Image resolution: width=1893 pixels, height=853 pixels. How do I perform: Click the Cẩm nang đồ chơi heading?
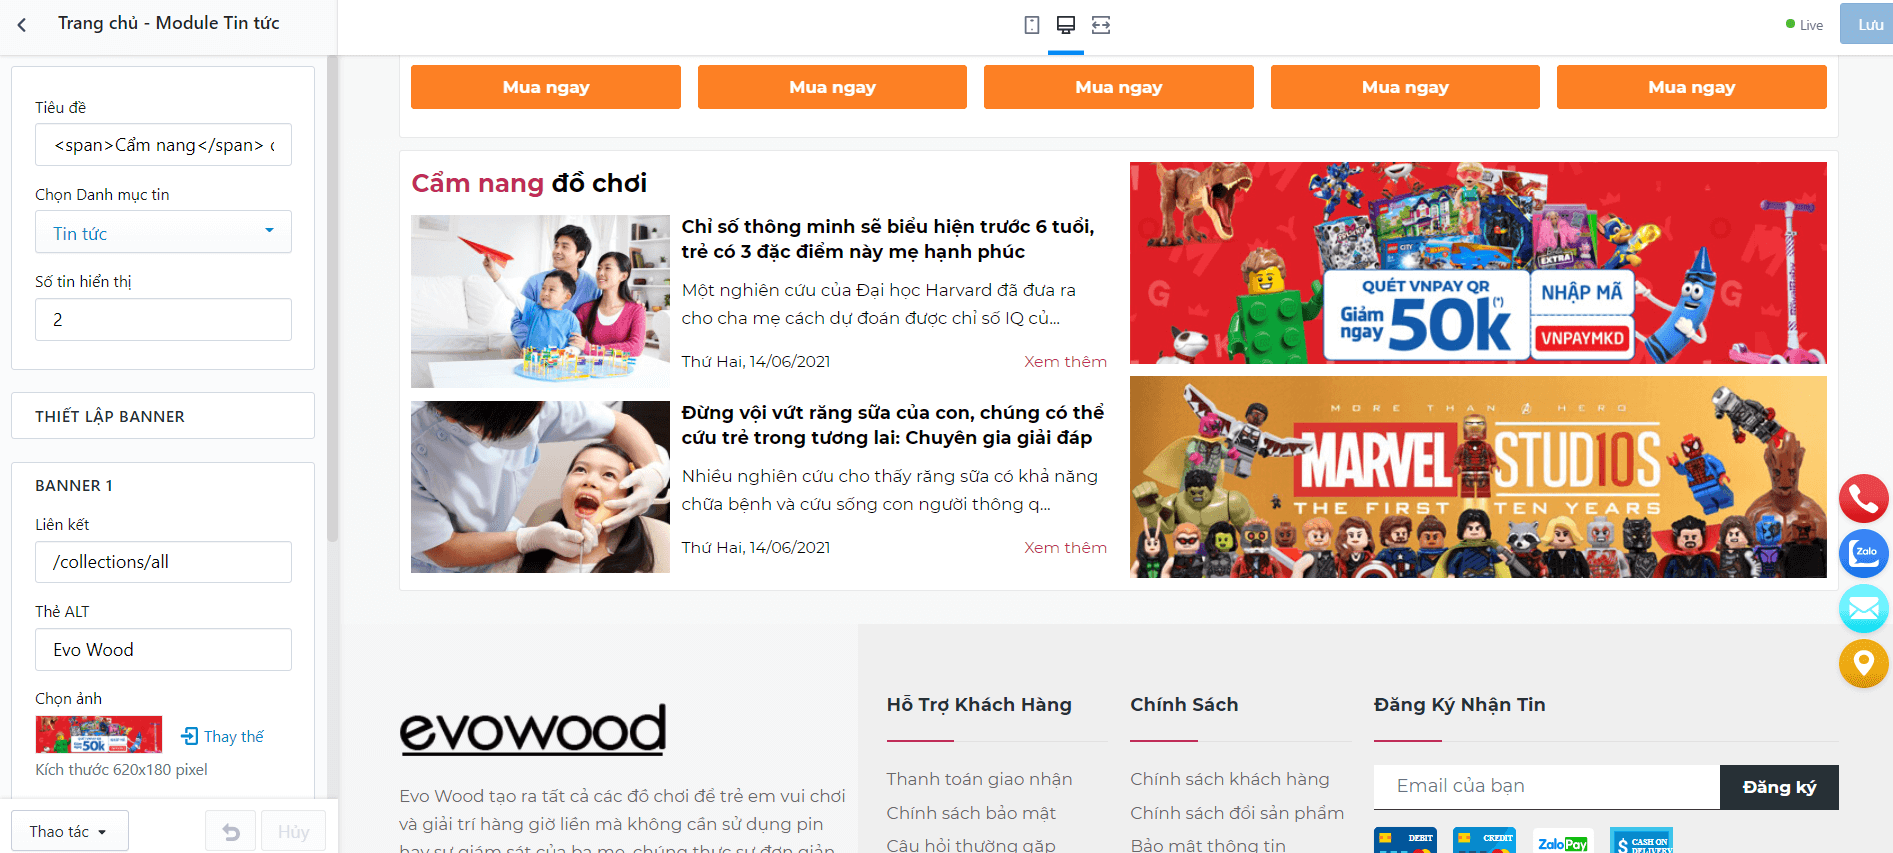click(529, 183)
